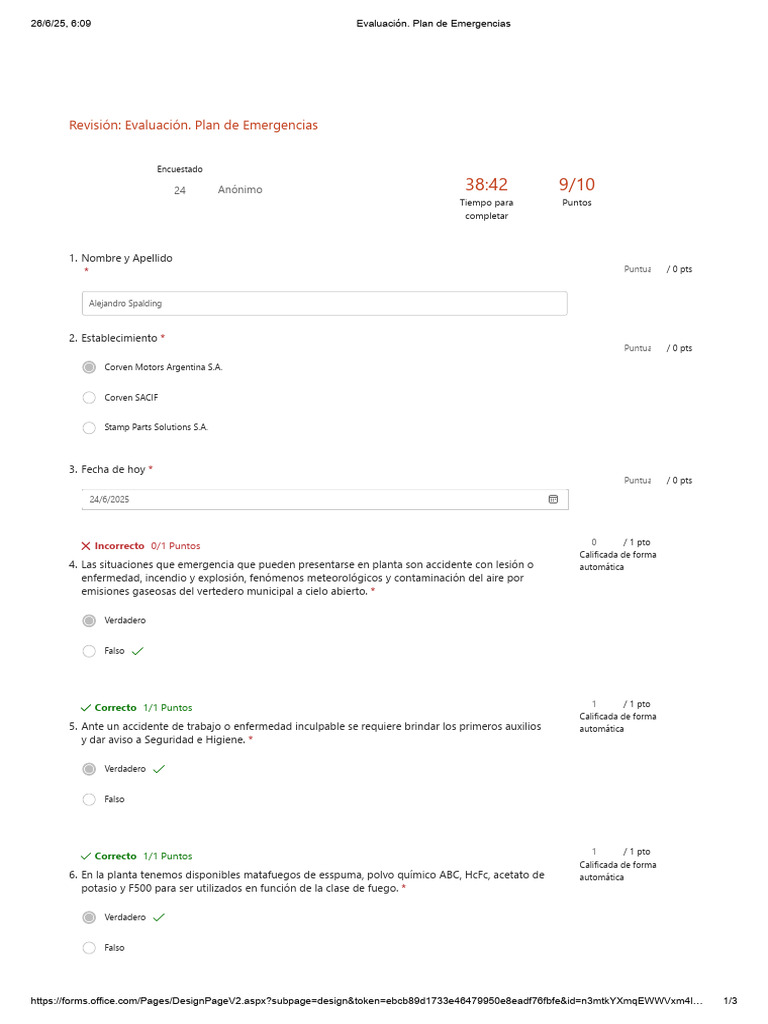Click the Revisión: Evaluación. Plan de Emergencias heading
Image resolution: width=768 pixels, height=1024 pixels.
[x=193, y=125]
